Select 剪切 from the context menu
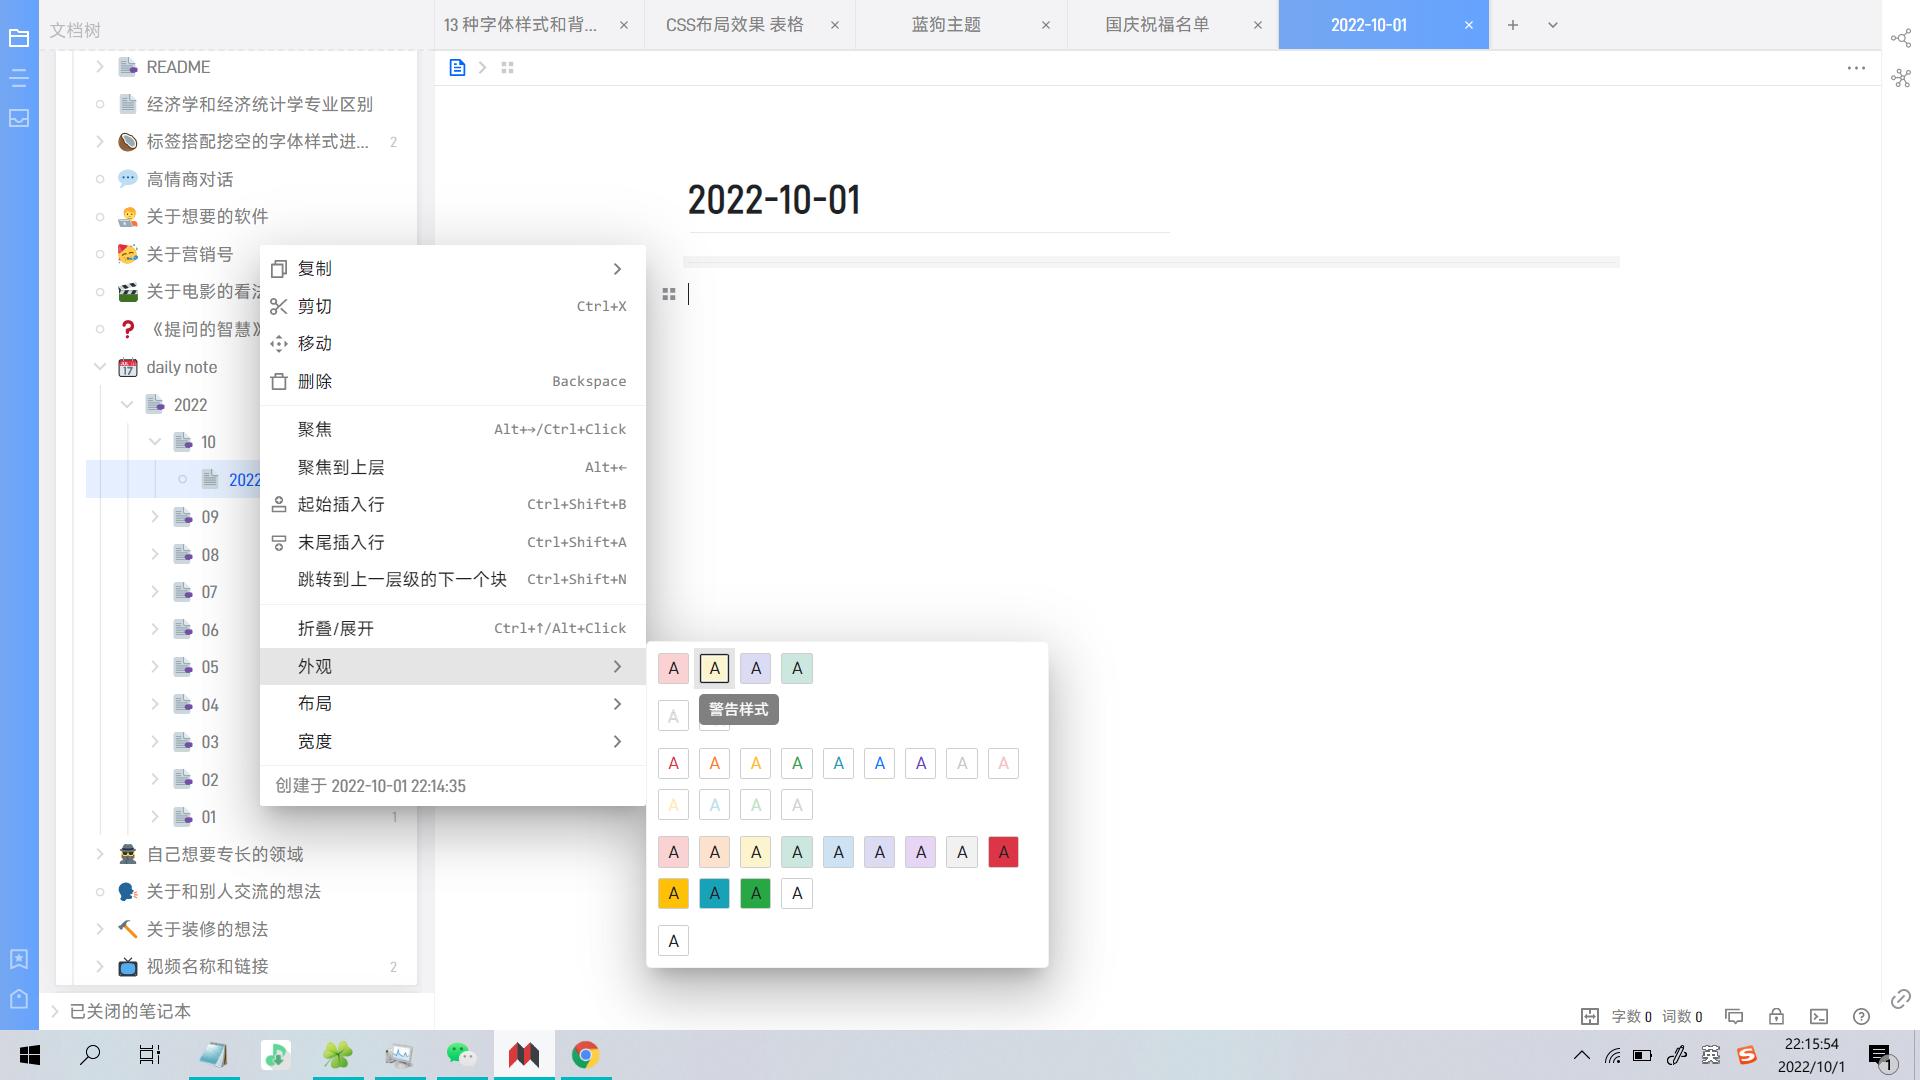The height and width of the screenshot is (1080, 1920). [315, 306]
